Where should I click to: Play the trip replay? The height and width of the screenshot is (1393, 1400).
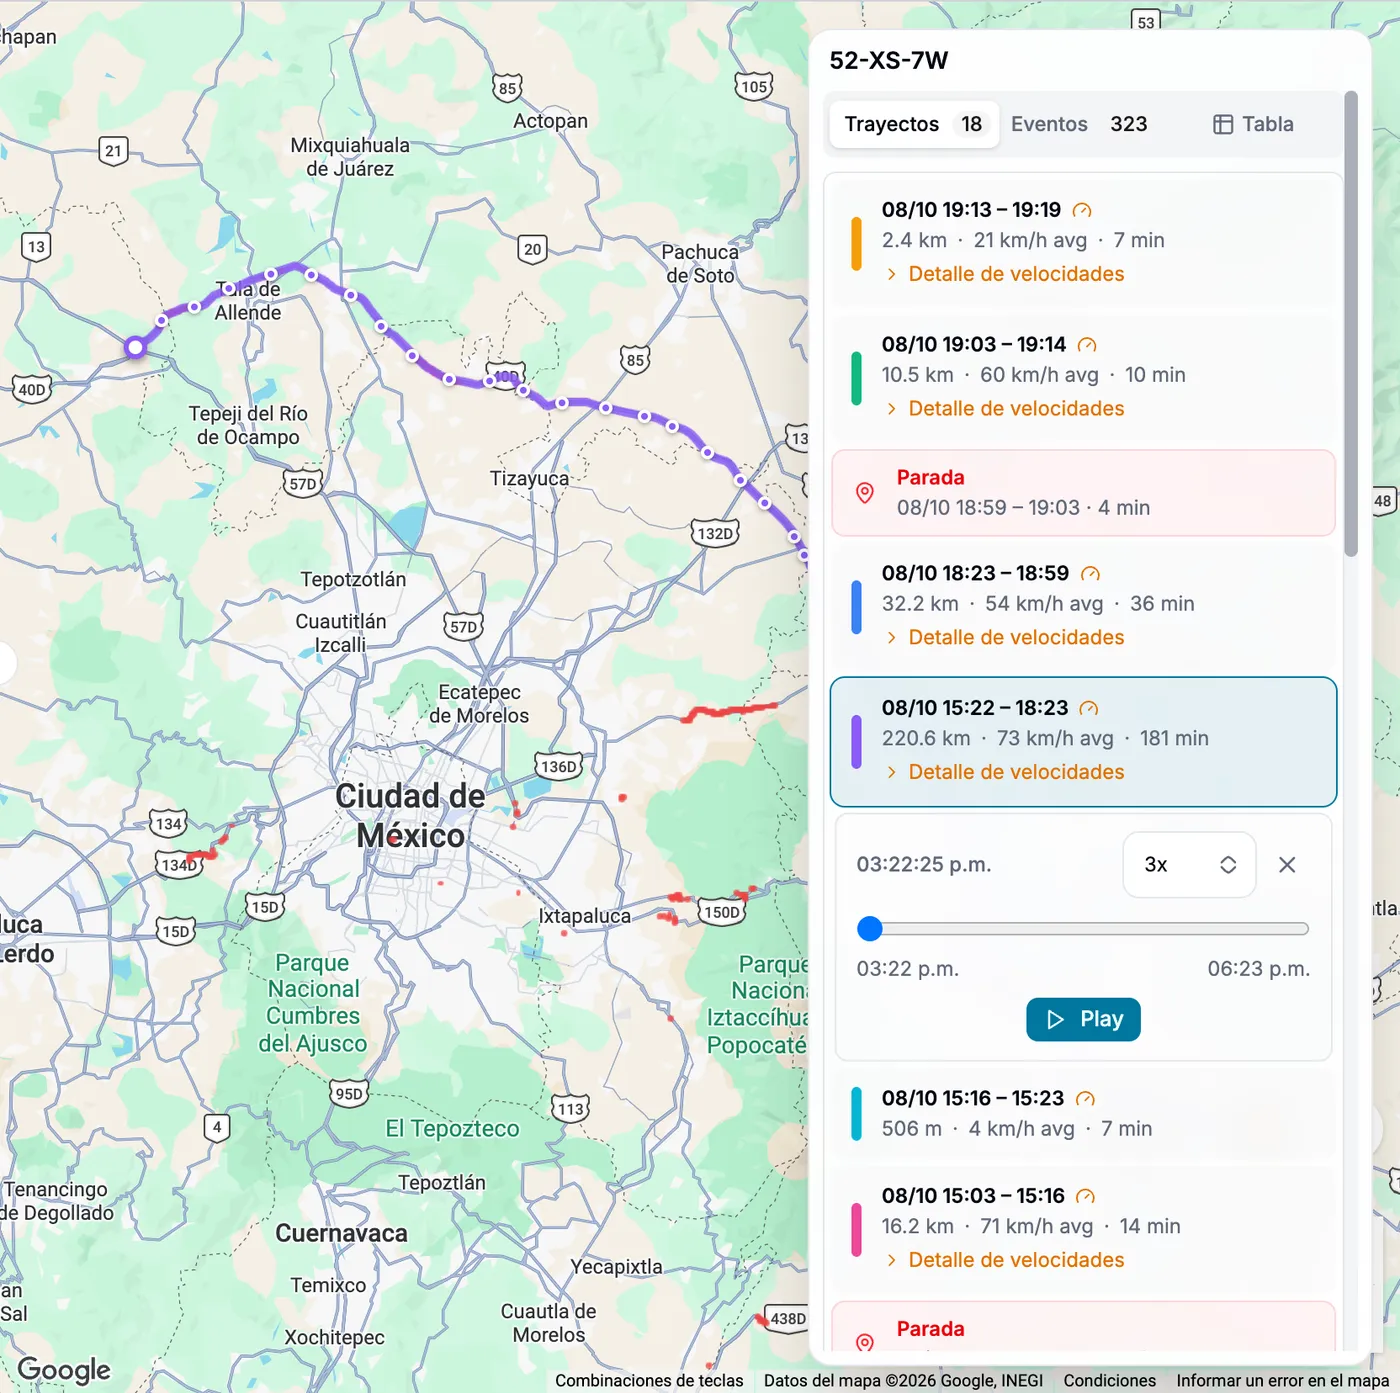1083,1020
